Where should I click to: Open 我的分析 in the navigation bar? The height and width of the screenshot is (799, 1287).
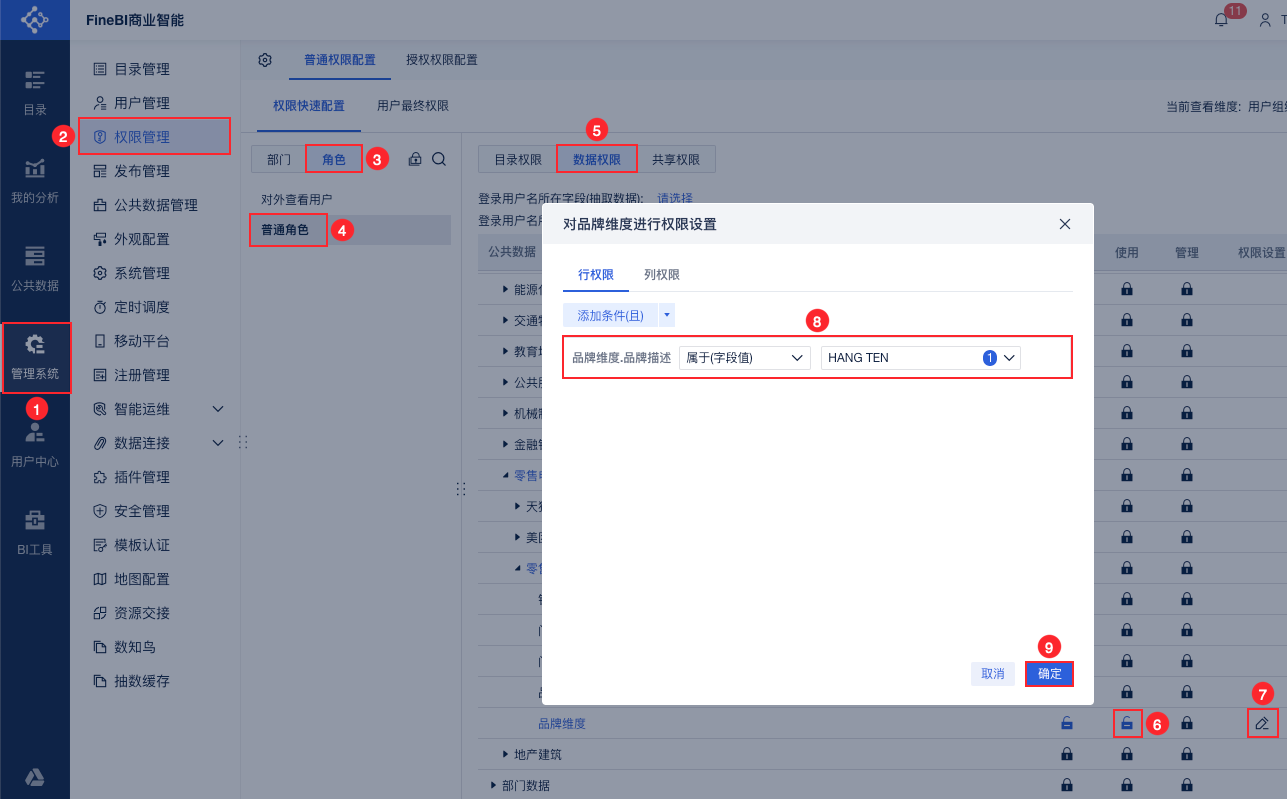click(35, 181)
